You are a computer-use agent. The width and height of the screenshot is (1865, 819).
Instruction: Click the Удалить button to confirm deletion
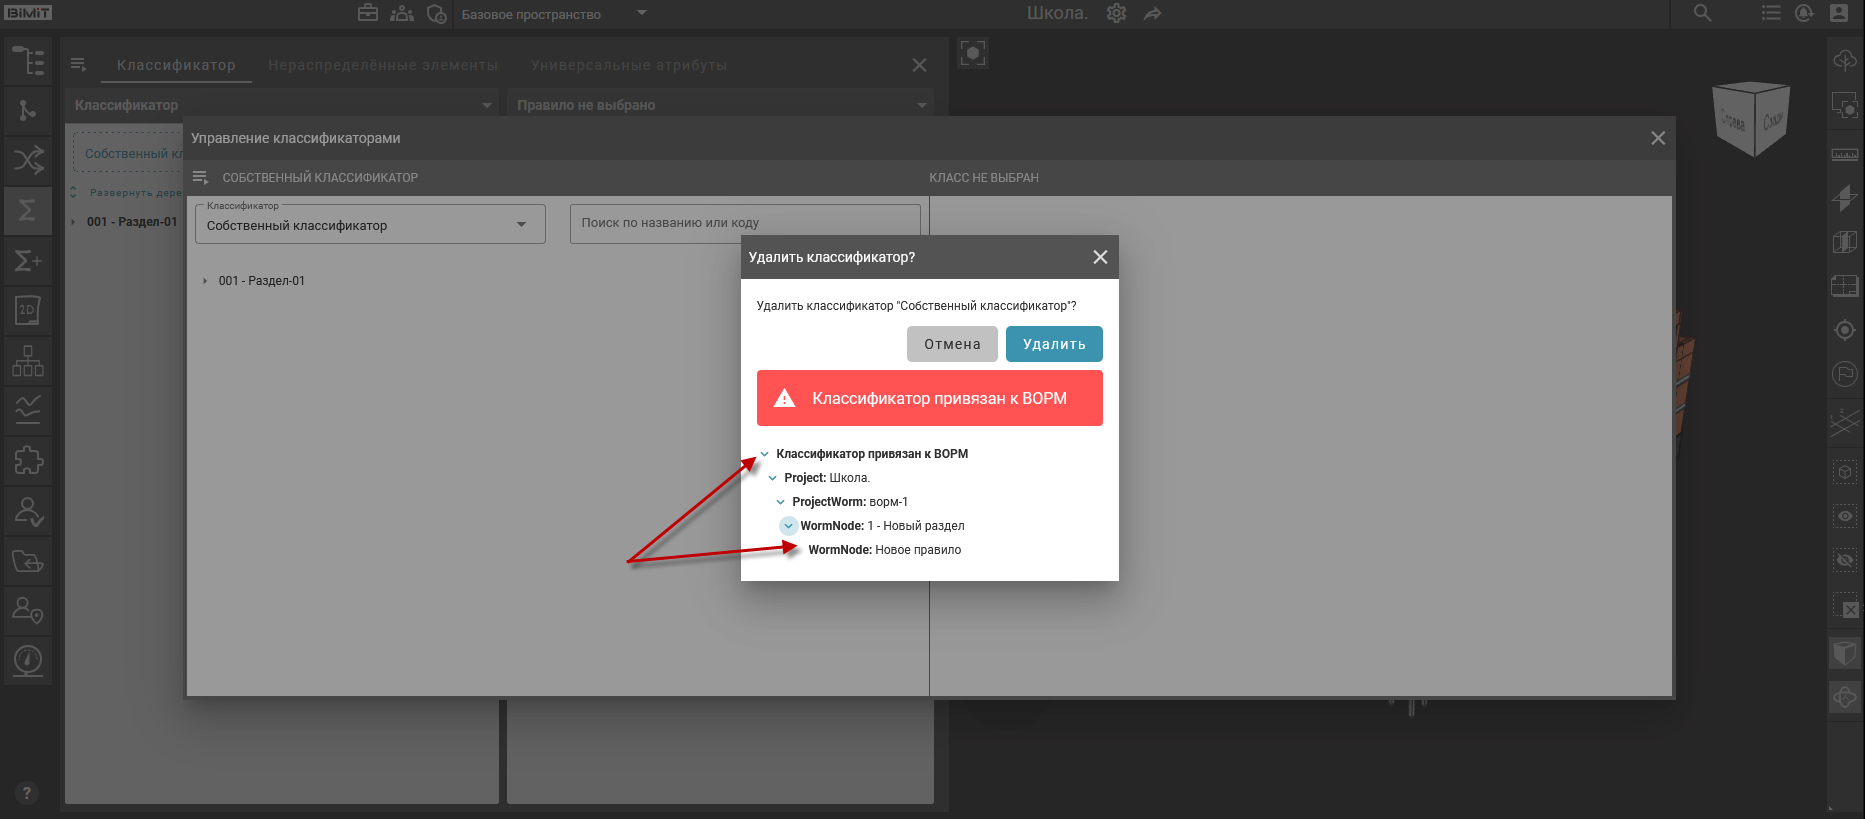coord(1054,344)
